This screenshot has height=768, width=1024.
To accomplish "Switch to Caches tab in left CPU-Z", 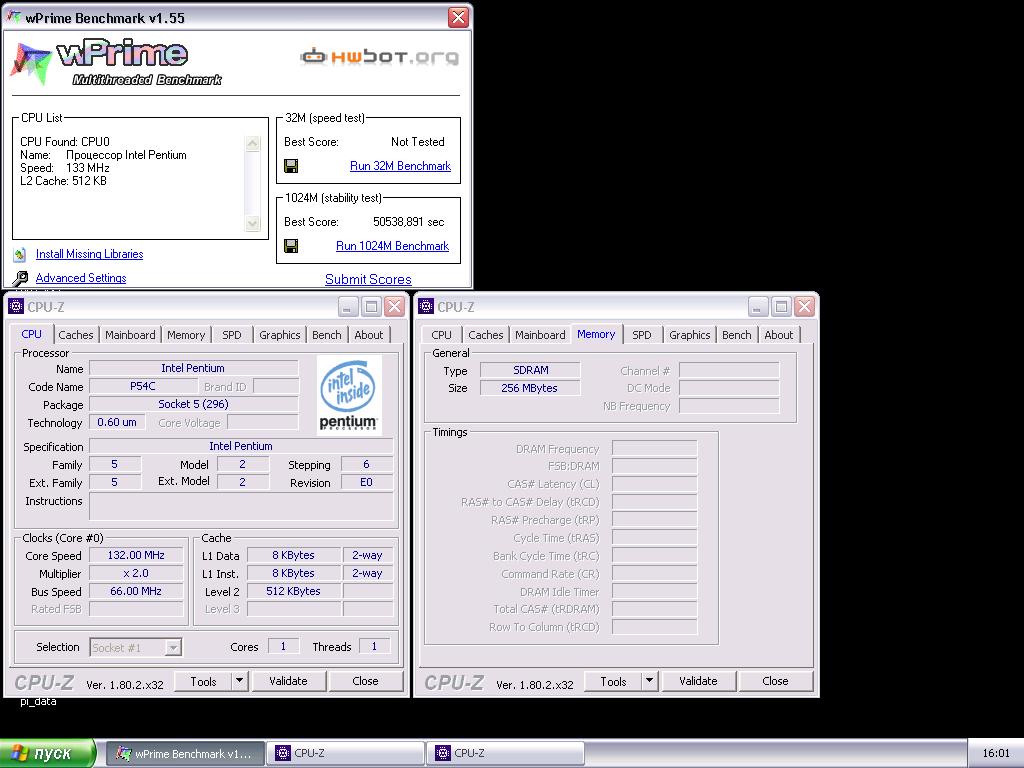I will [x=76, y=334].
